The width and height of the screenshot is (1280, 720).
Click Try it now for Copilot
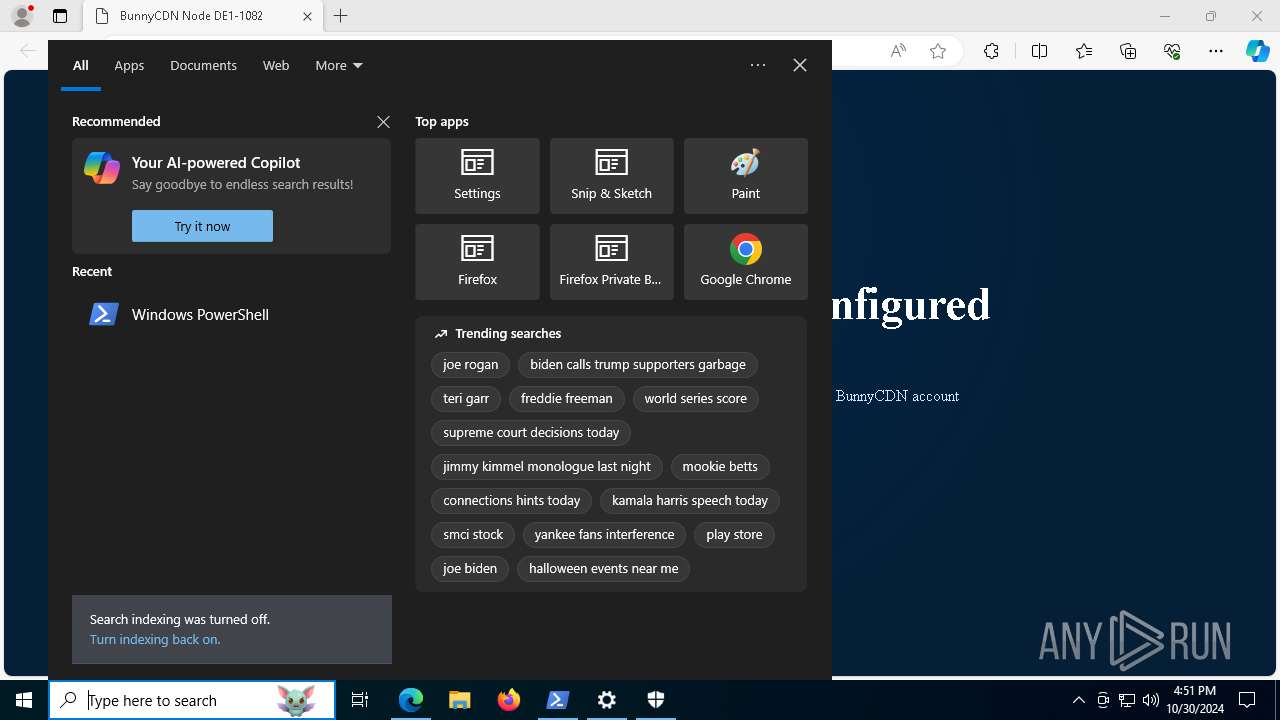pos(202,226)
